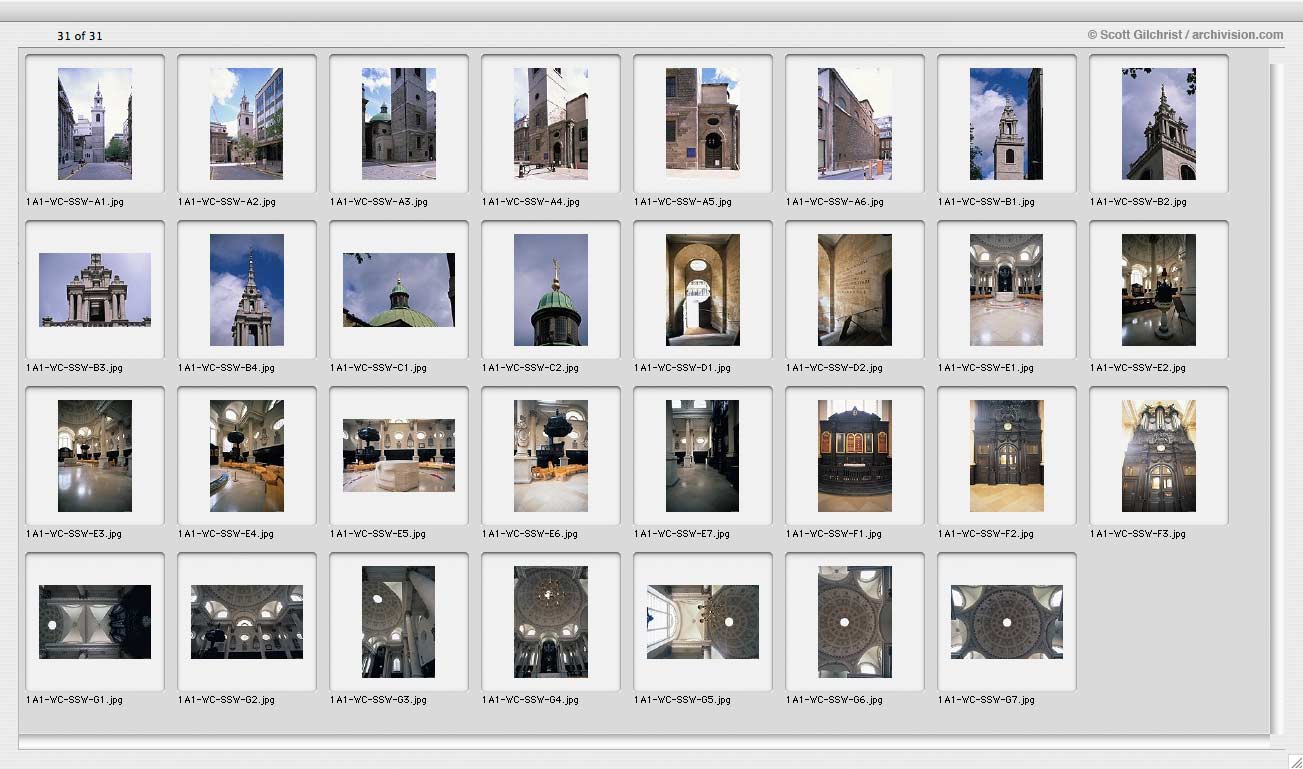1303x769 pixels.
Task: Select landscape thumbnail 1A1-WC-SSW-B3.jpg
Action: [95, 290]
